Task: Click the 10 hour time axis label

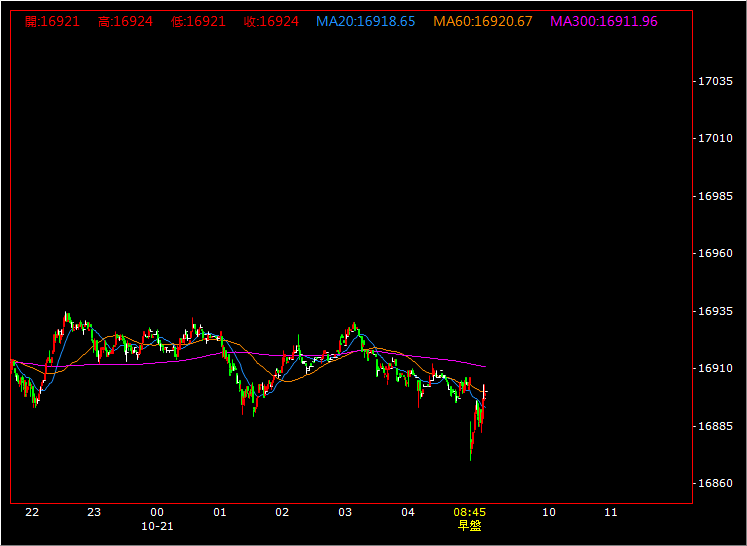Action: (x=549, y=512)
